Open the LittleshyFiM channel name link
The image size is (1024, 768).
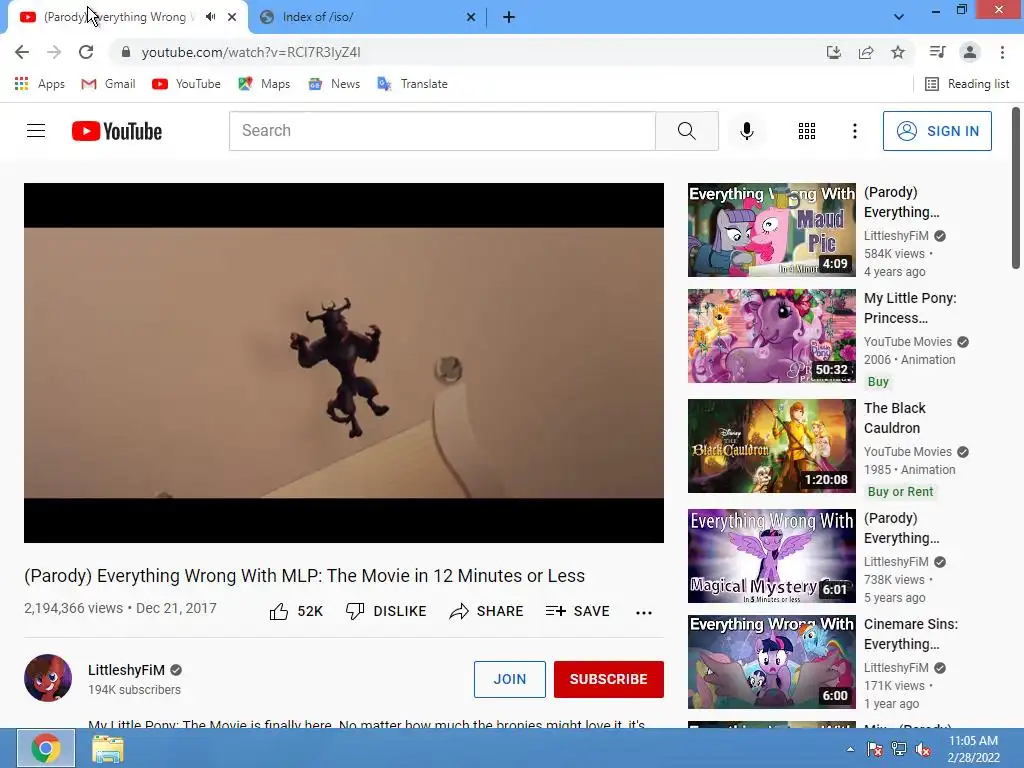(x=126, y=670)
